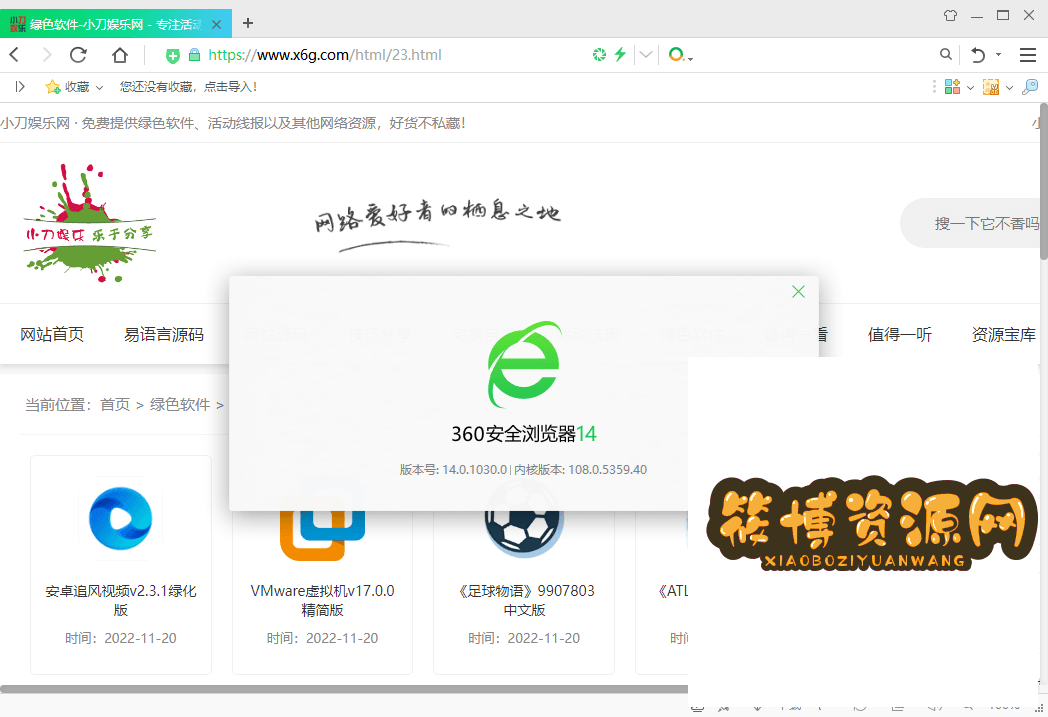
Task: Click the magnifier search icon in toolbar
Action: pos(945,54)
